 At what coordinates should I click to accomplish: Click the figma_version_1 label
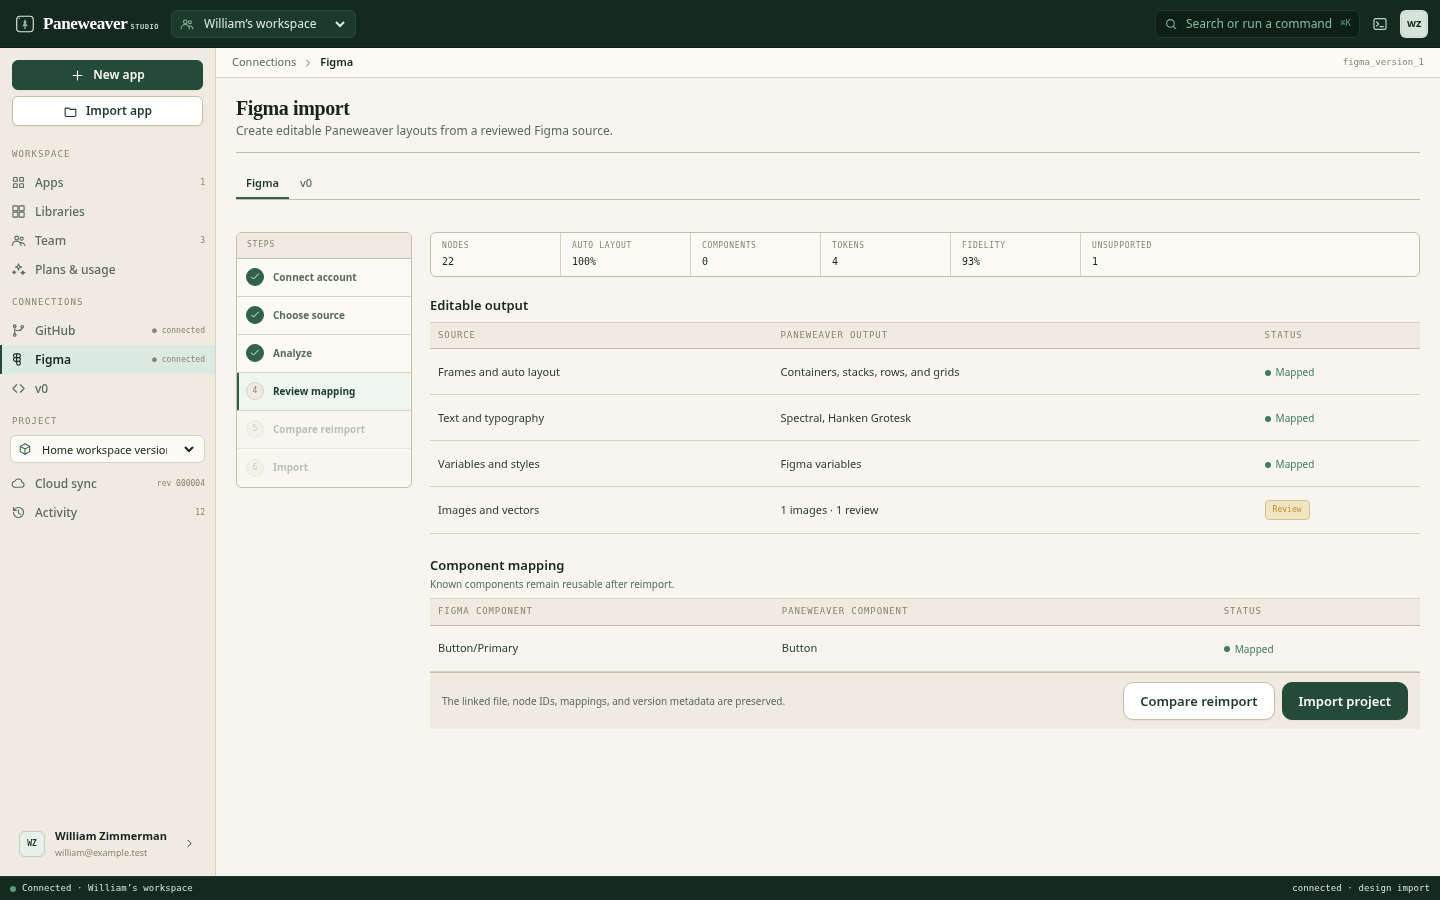click(x=1383, y=62)
